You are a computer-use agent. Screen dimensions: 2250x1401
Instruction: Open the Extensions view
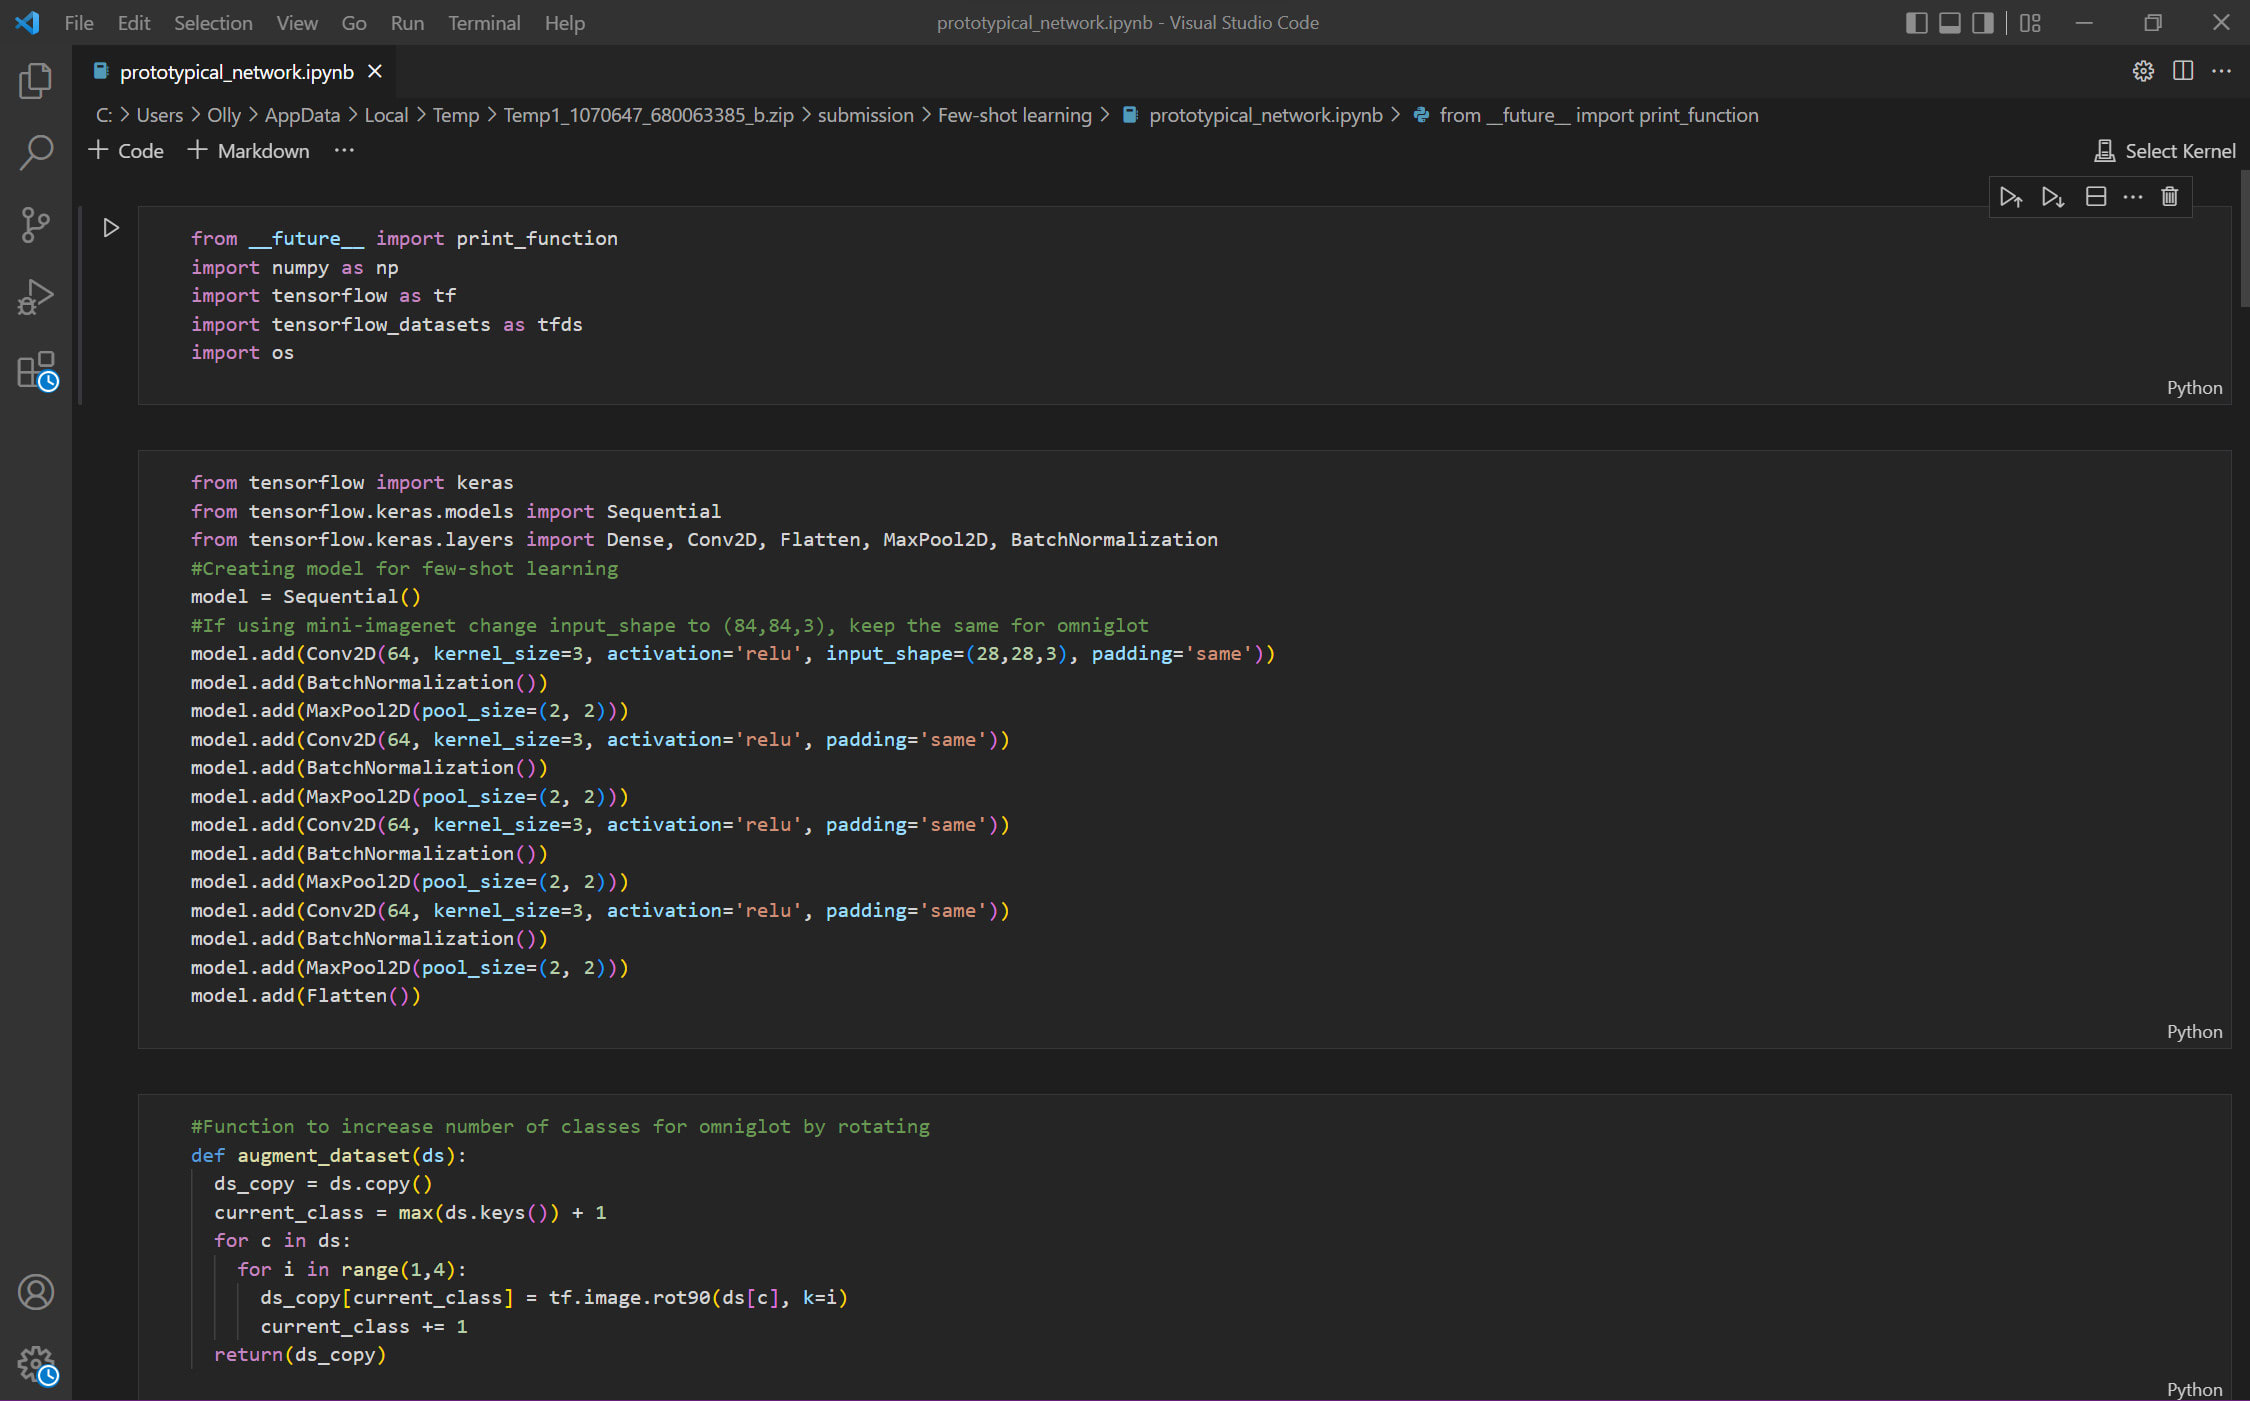(37, 370)
